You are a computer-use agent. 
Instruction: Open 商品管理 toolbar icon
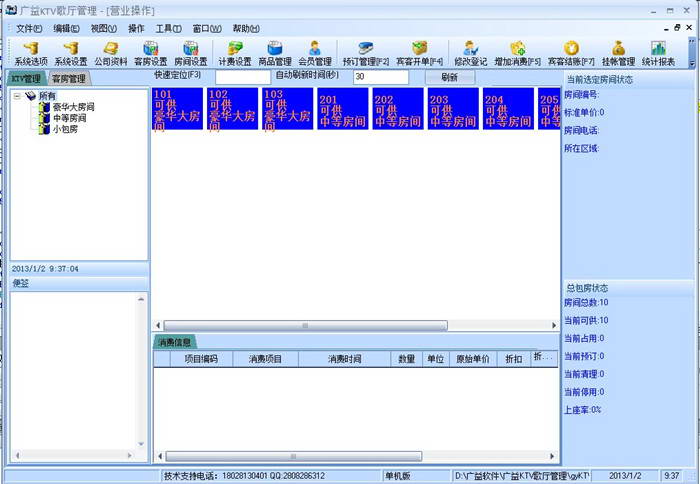tap(275, 54)
